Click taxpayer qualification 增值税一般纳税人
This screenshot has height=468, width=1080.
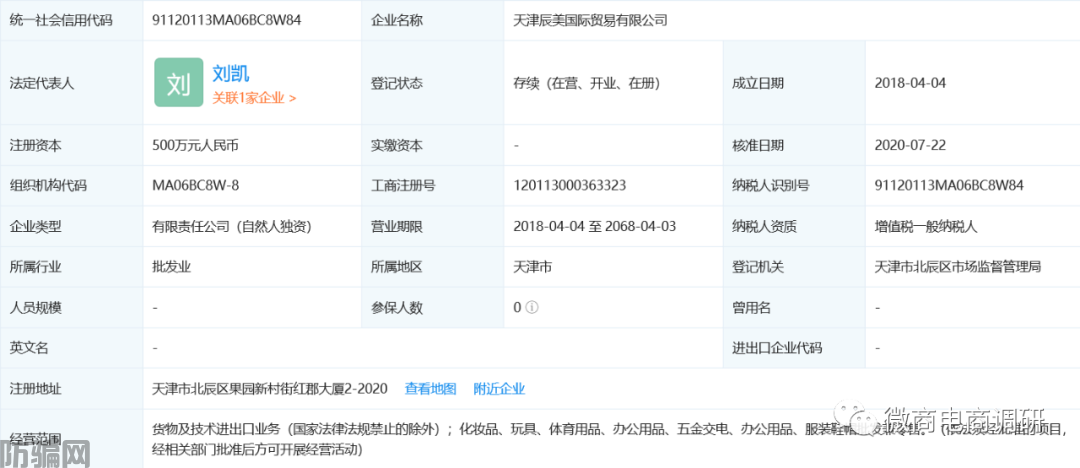(x=926, y=225)
